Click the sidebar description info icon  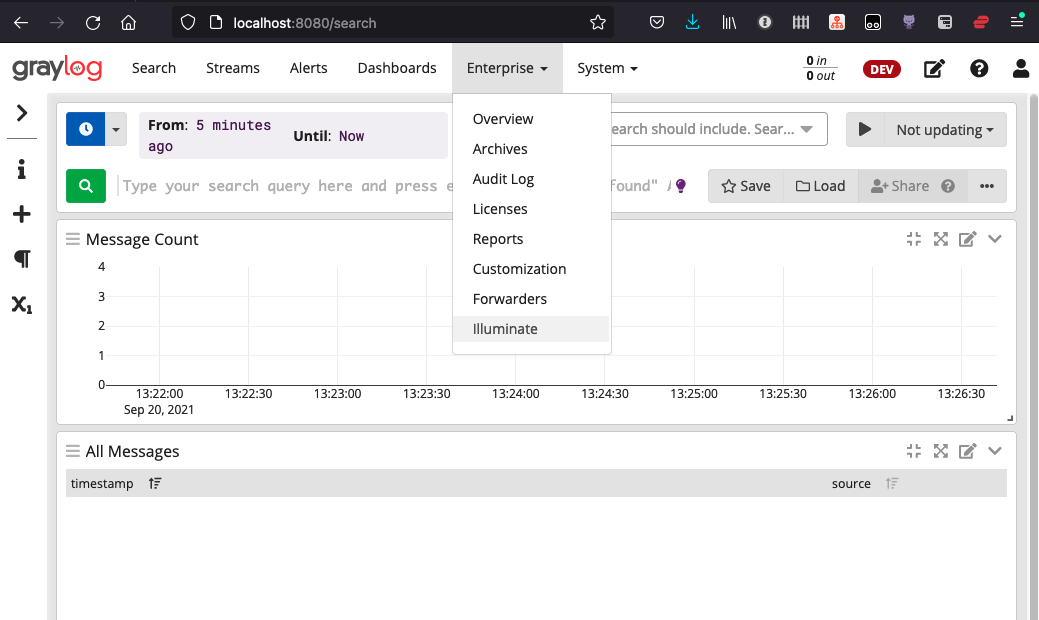pos(22,169)
